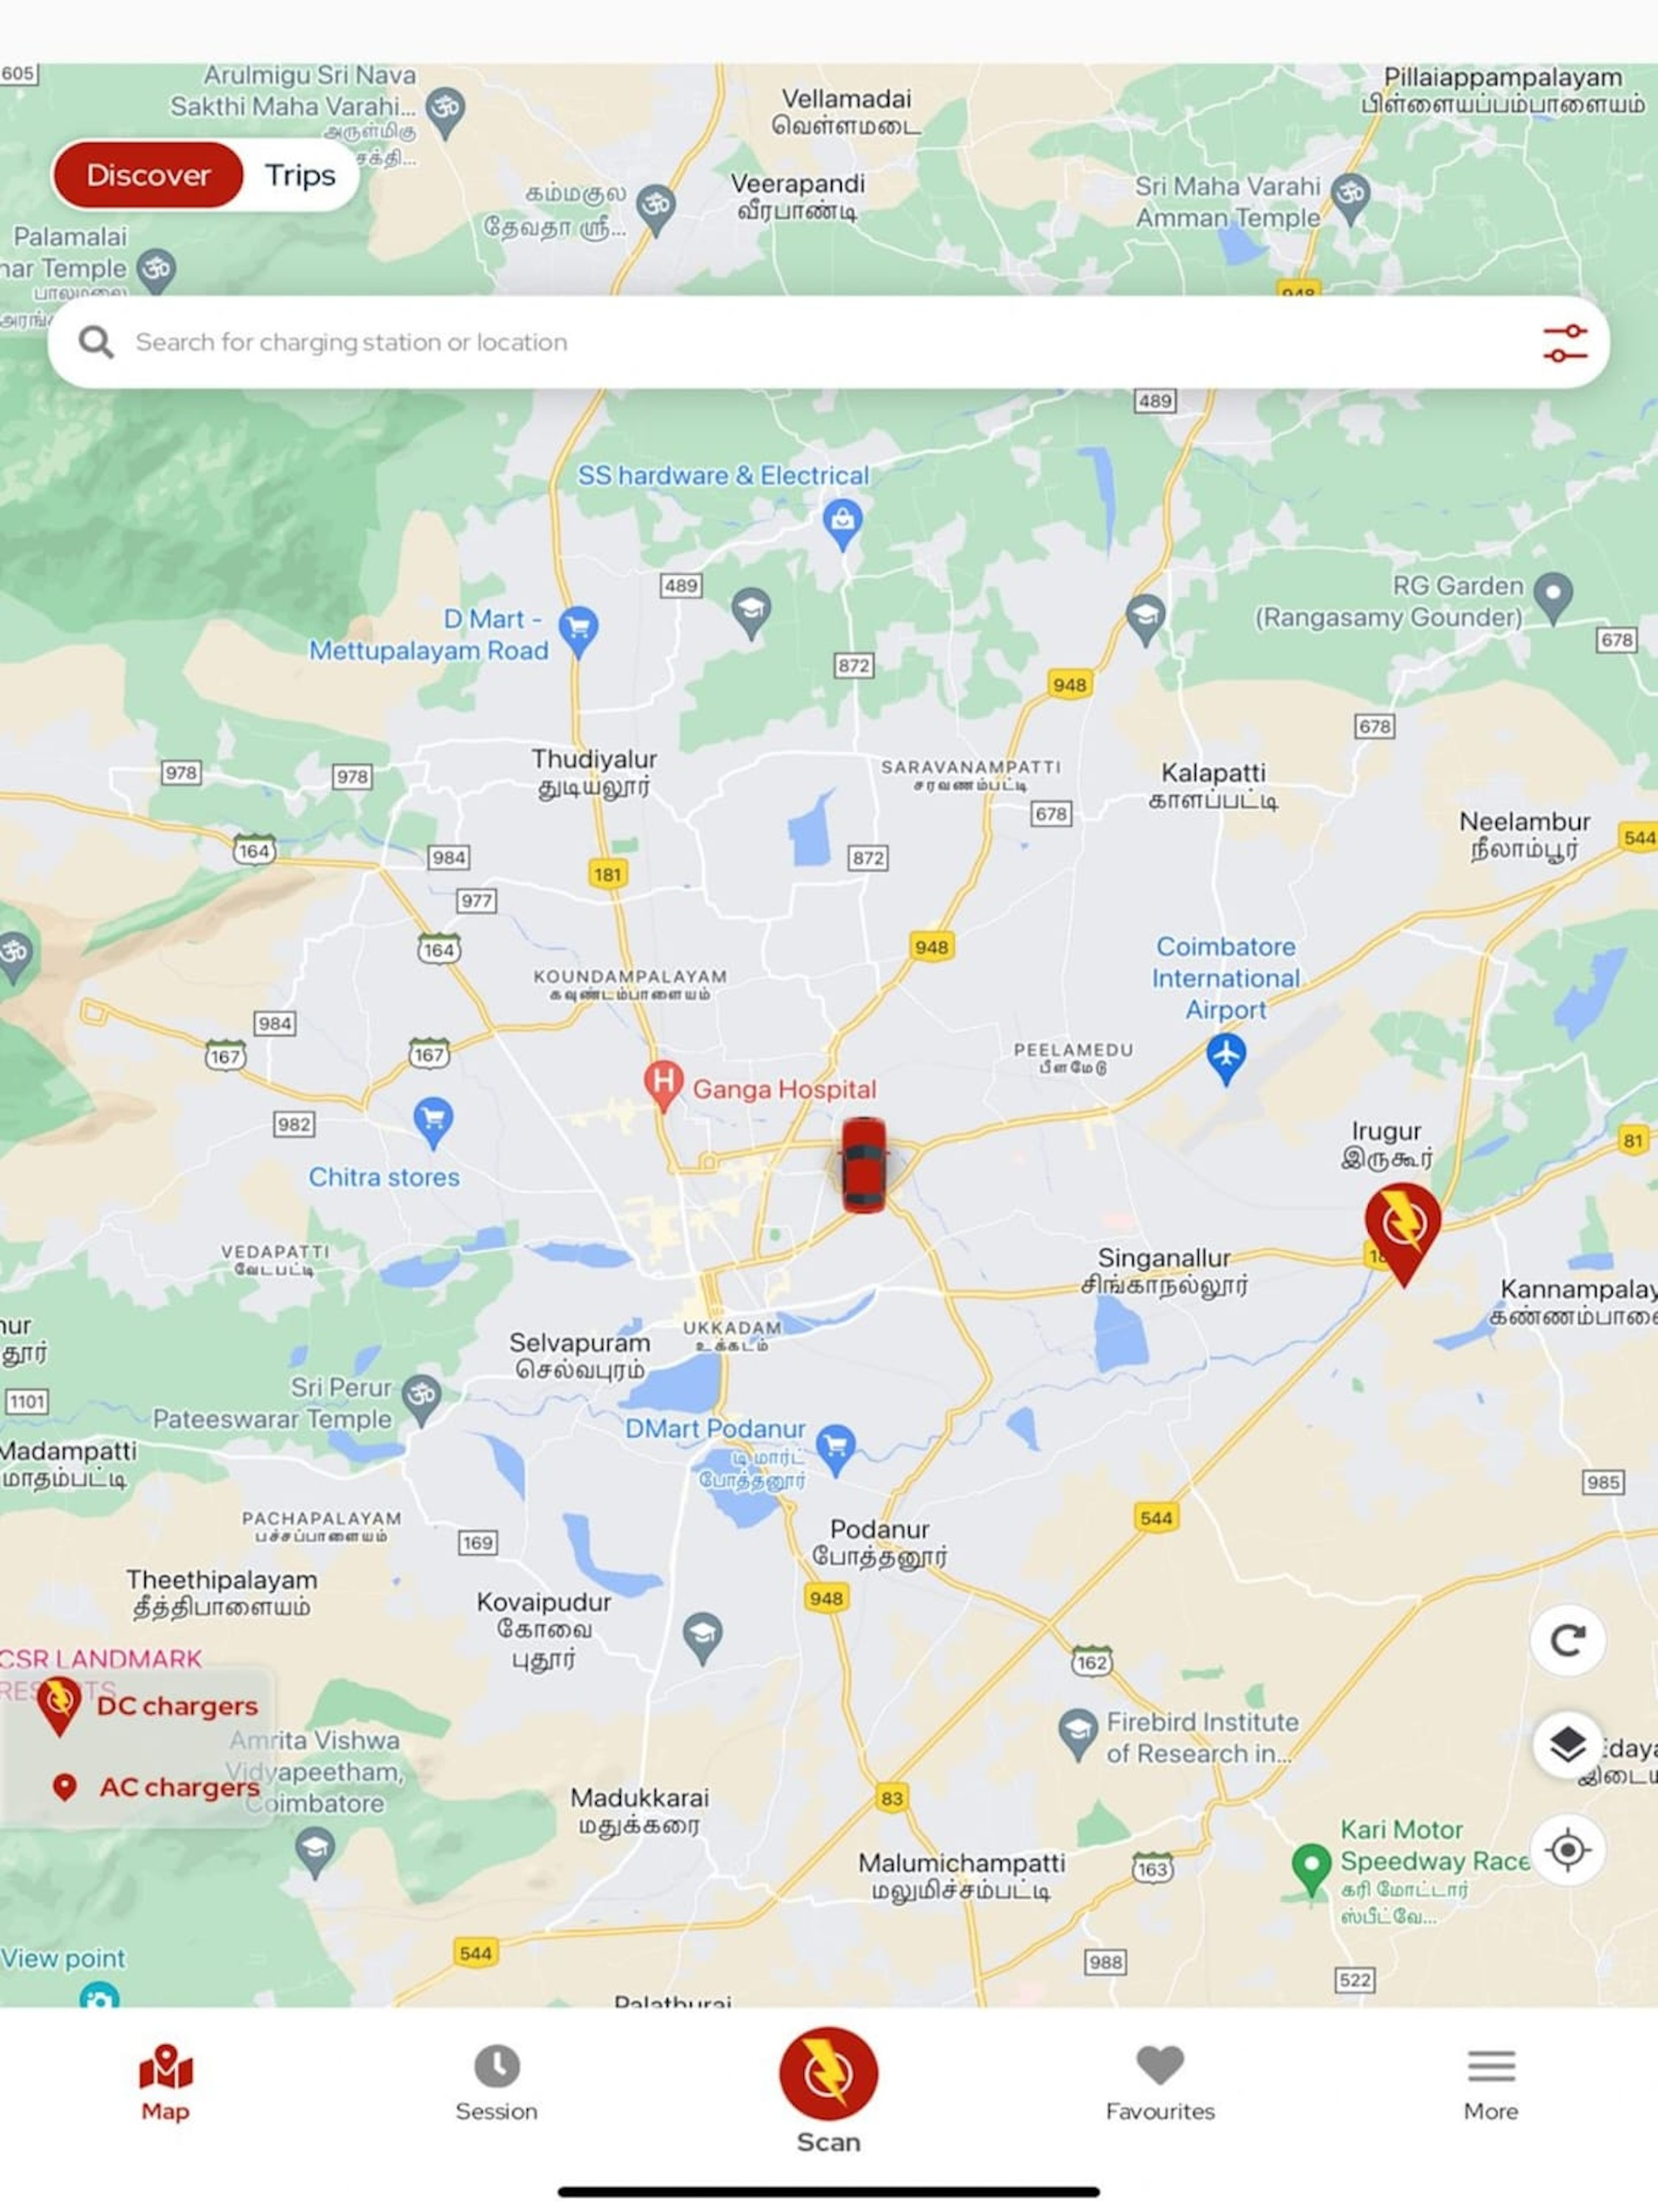This screenshot has height=2212, width=1658.
Task: Tap the map refresh icon
Action: (x=1567, y=1640)
